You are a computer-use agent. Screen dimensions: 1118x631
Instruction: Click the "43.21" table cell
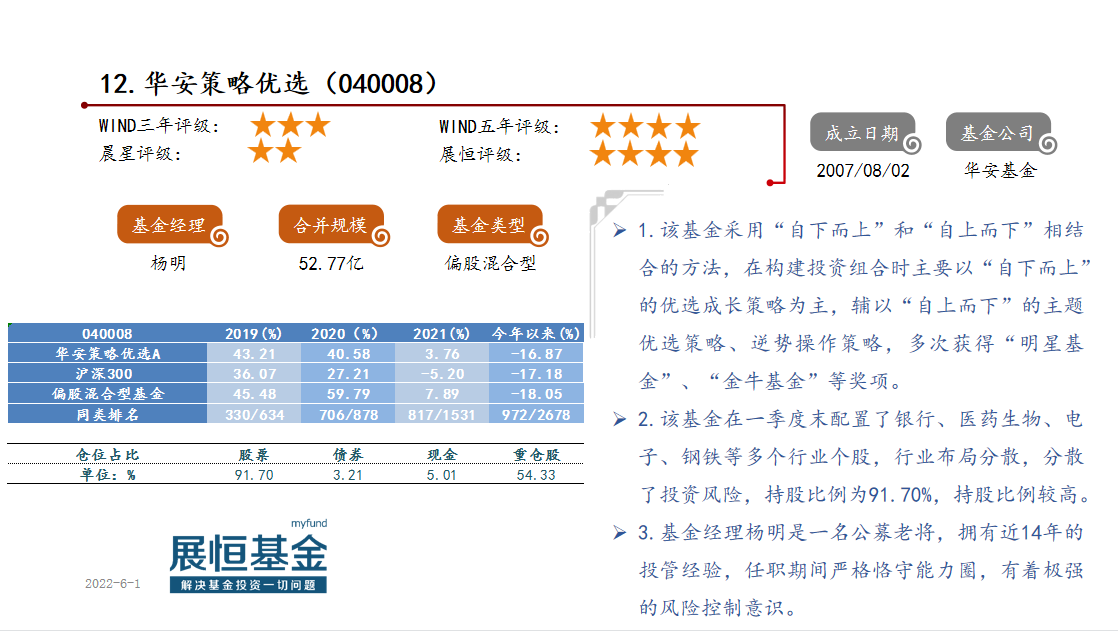pyautogui.click(x=254, y=354)
